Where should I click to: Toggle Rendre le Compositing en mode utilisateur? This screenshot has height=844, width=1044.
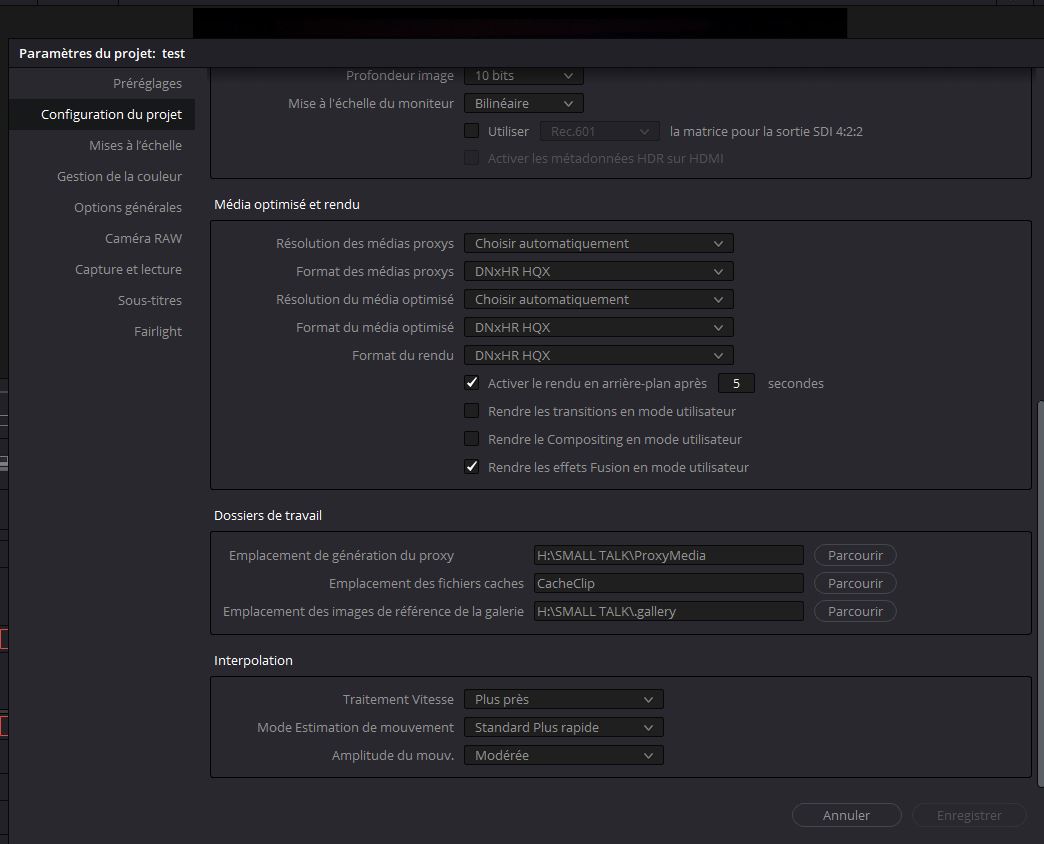[x=472, y=439]
